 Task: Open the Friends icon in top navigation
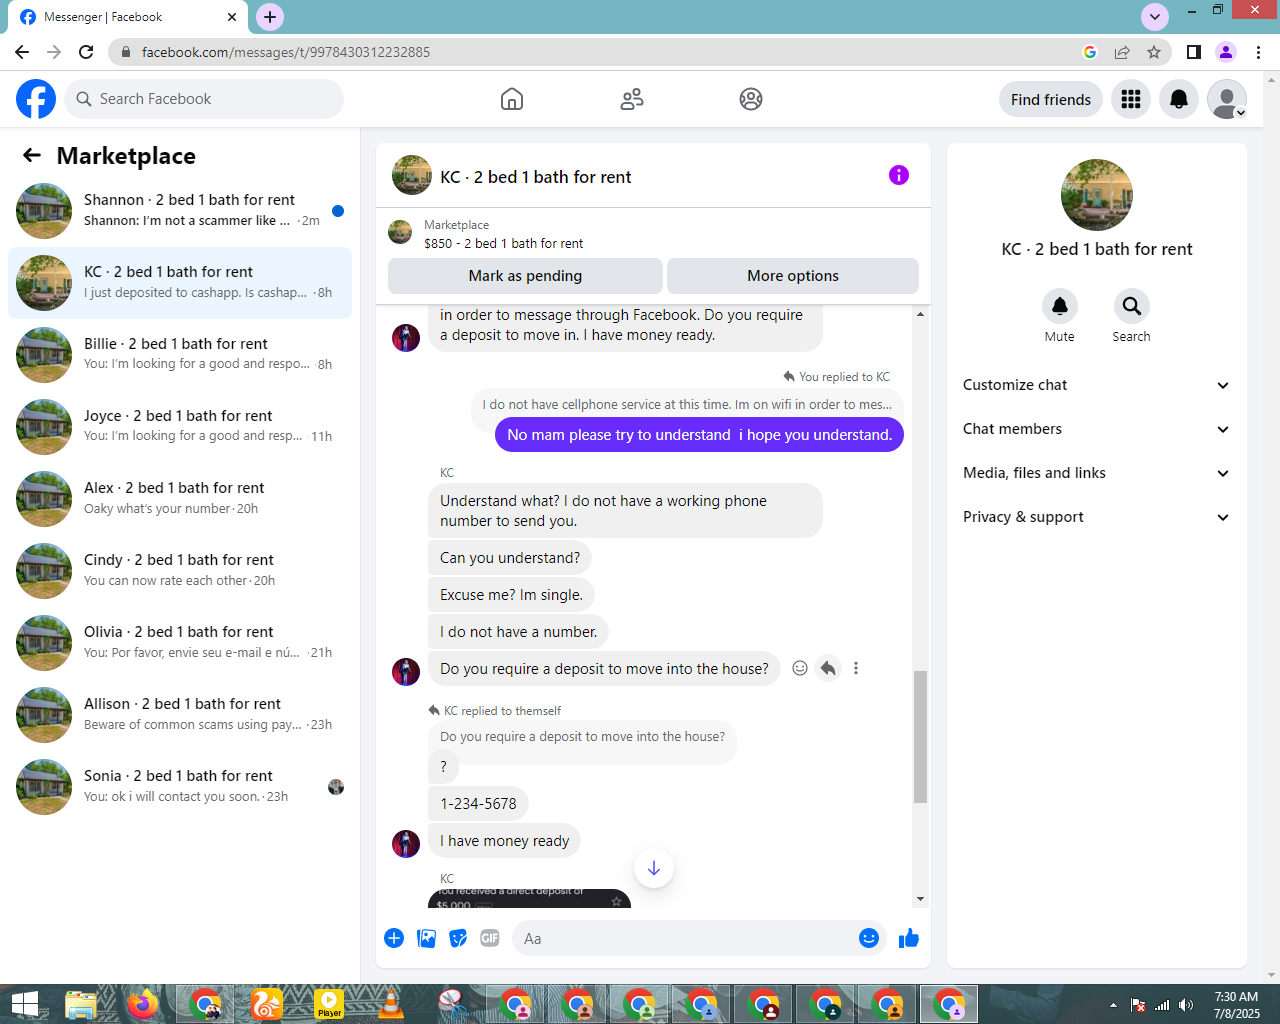coord(632,99)
